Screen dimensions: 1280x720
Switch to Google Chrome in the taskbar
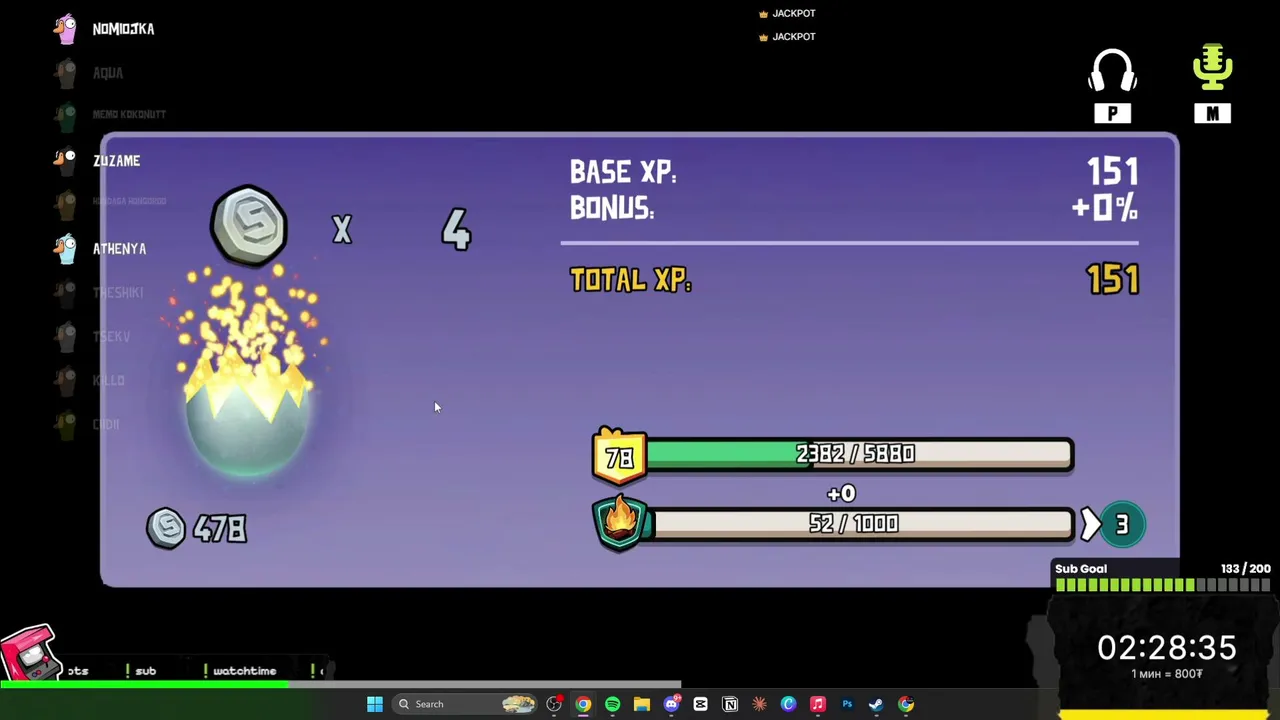[x=583, y=704]
